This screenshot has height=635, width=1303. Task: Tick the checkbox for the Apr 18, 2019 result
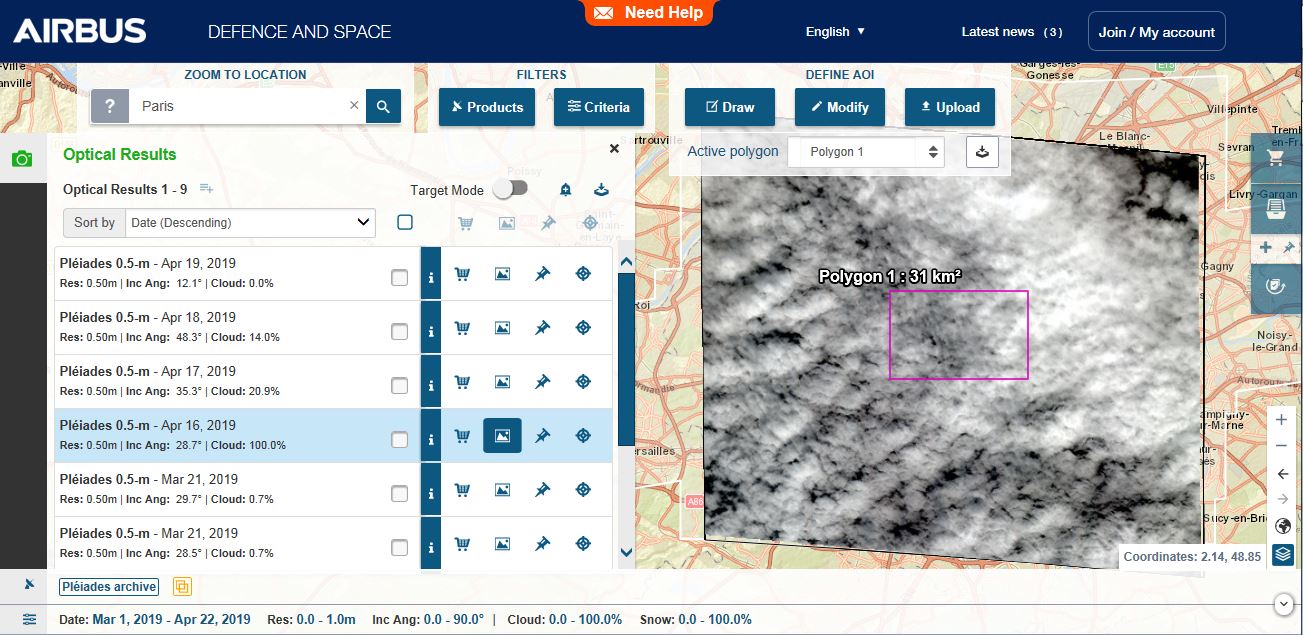(x=400, y=332)
